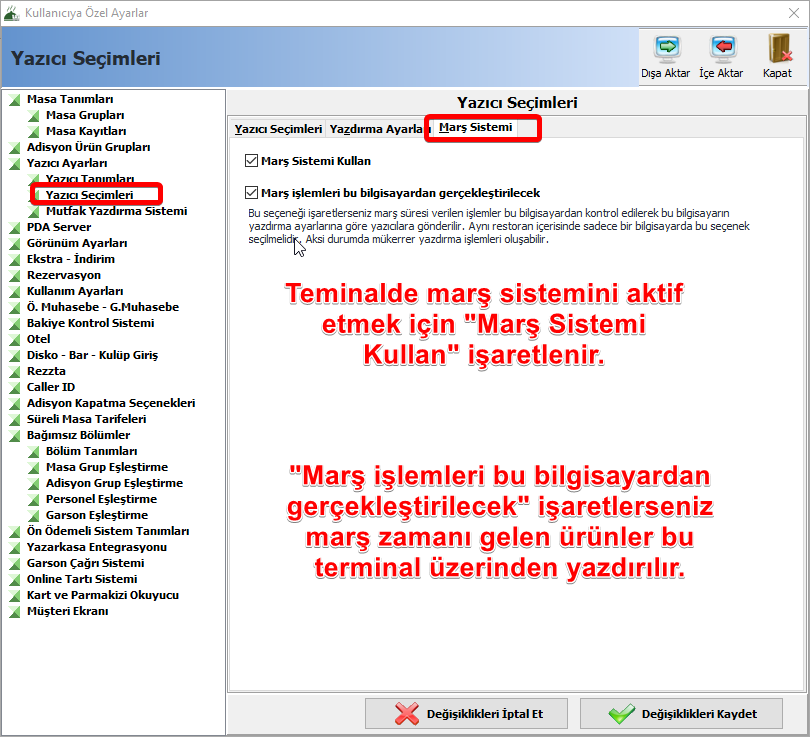810x737 pixels.
Task: Click the green checkmark icon on Değişiklikleri Kaydet
Action: pos(621,714)
